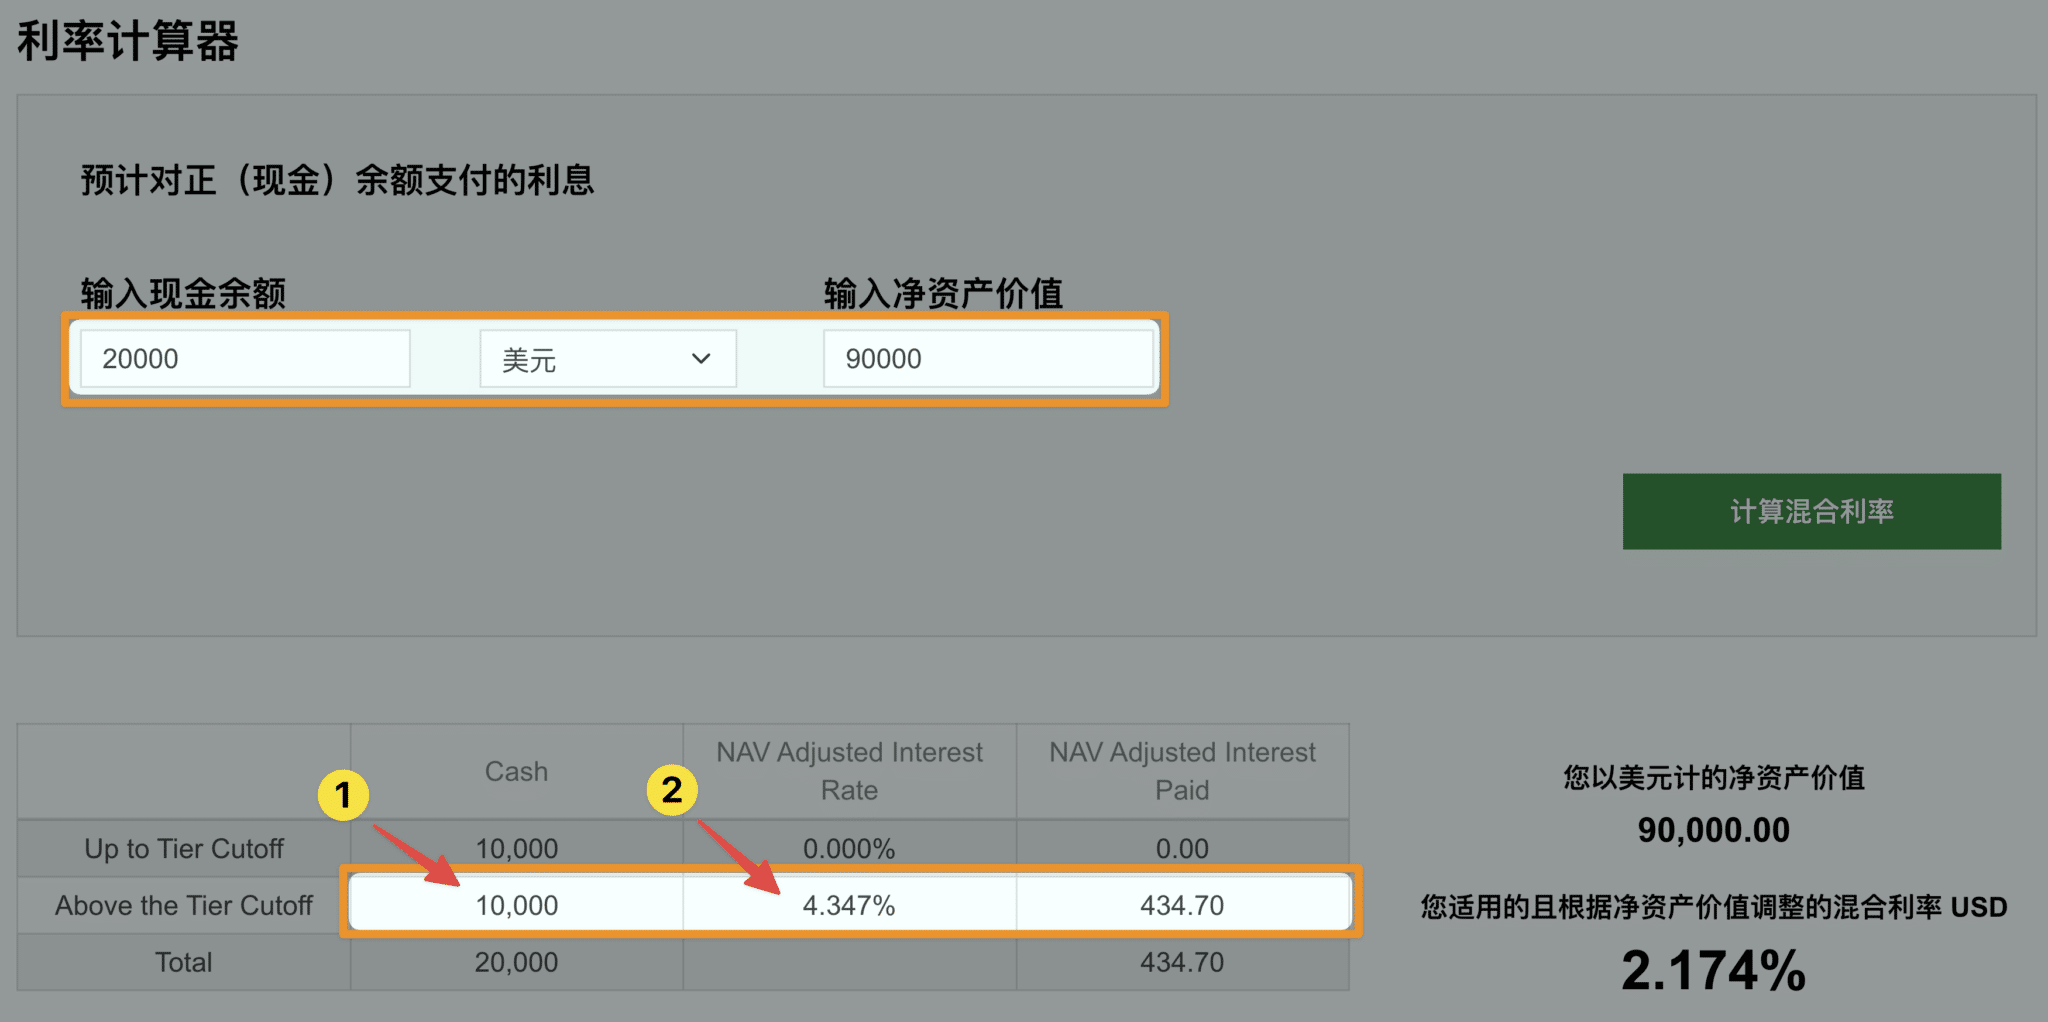This screenshot has width=2048, height=1022.
Task: Click inside the cash balance field showing 20000
Action: coord(244,358)
